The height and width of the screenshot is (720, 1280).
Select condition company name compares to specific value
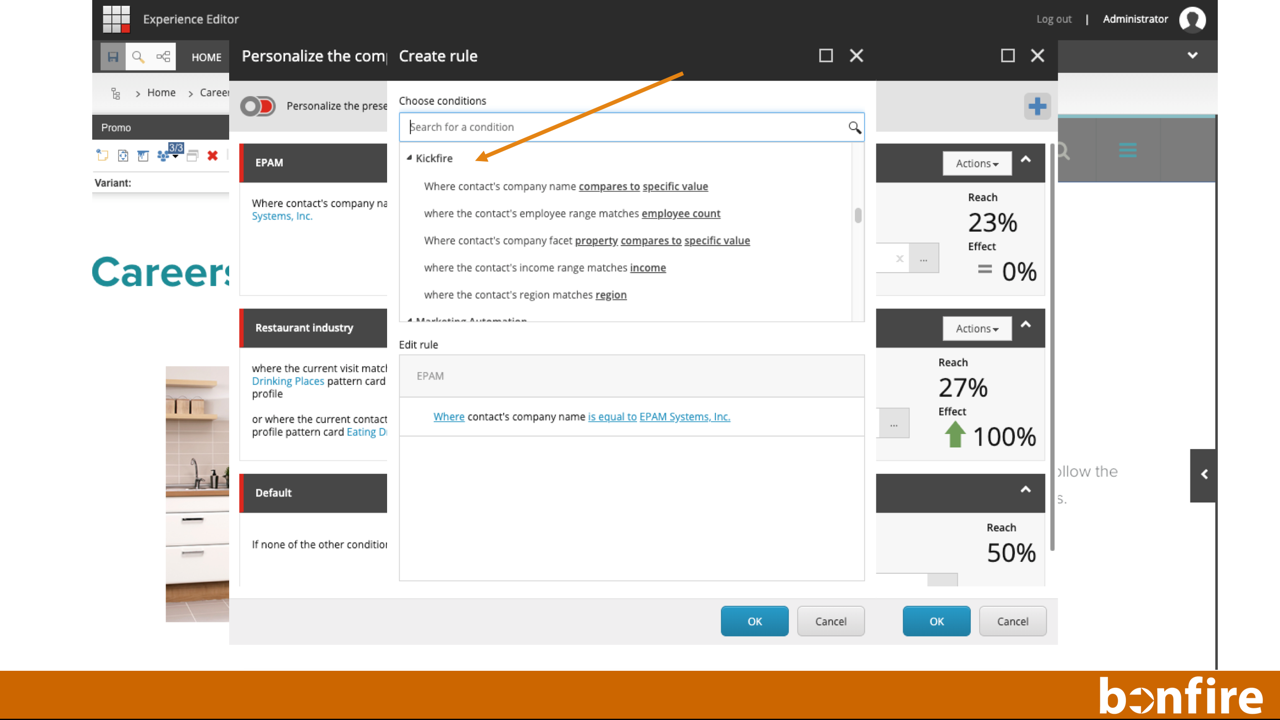(566, 186)
